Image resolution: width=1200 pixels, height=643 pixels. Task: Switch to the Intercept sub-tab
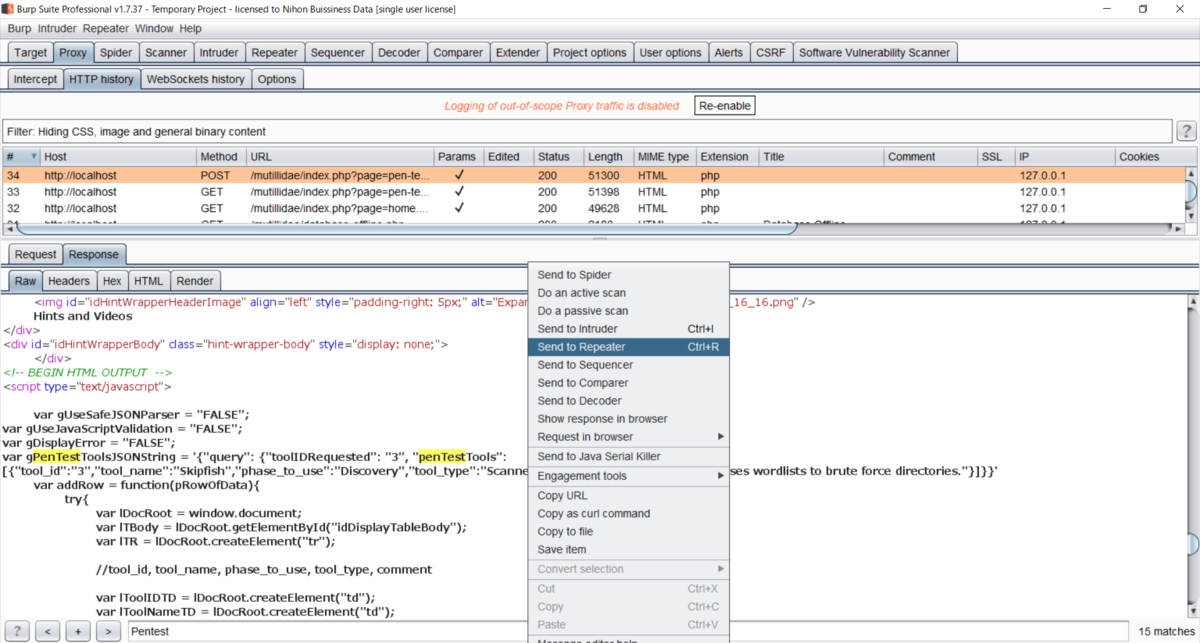(x=35, y=79)
